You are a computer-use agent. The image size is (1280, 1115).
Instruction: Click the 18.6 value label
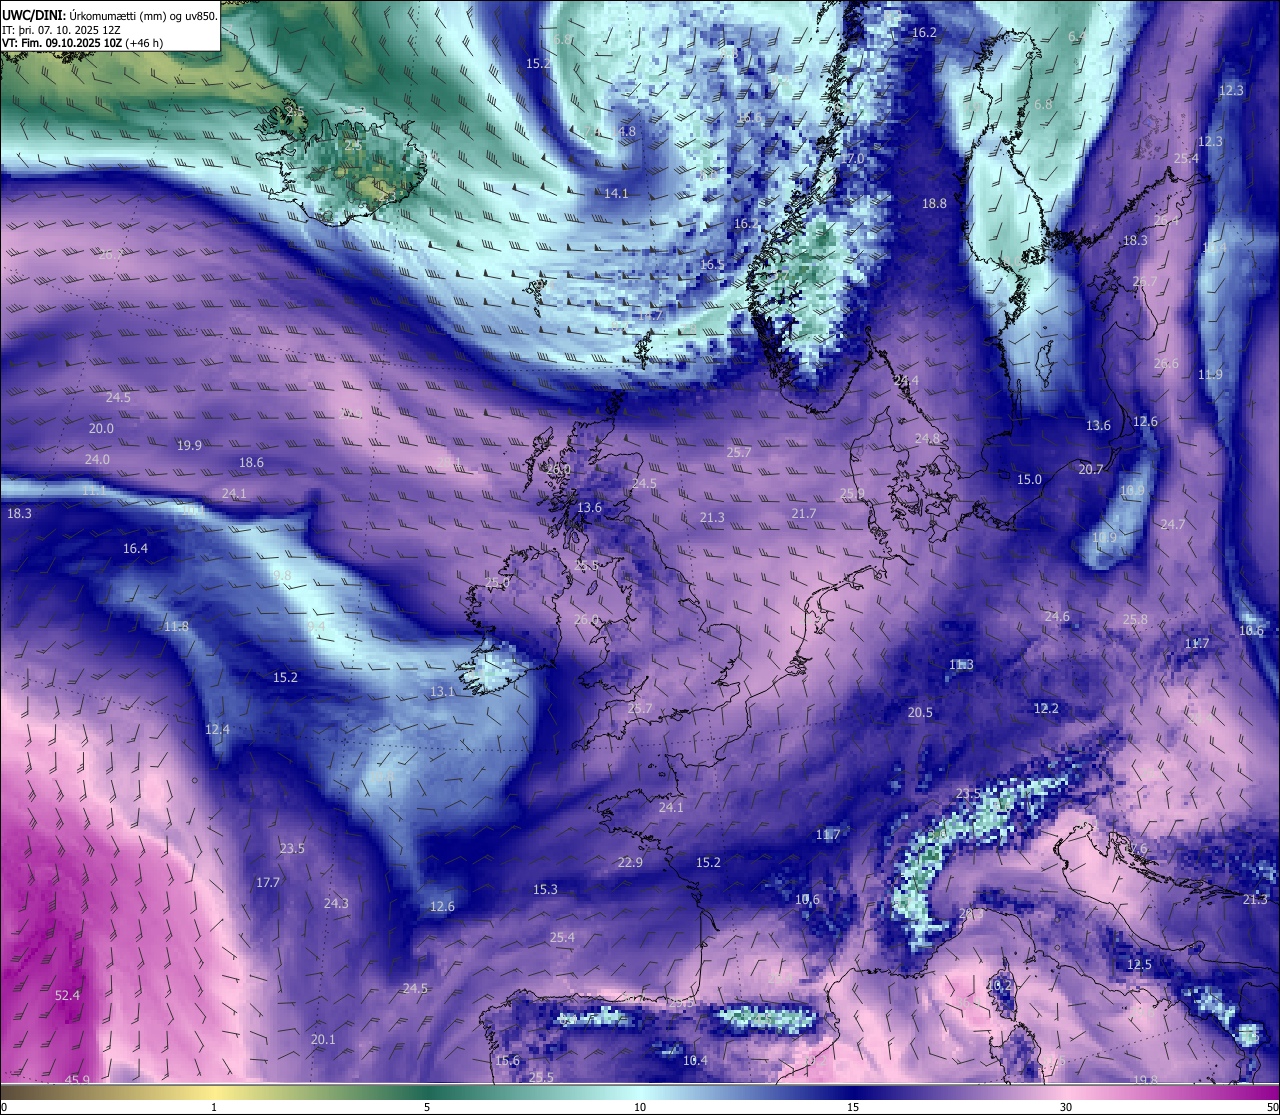point(251,462)
